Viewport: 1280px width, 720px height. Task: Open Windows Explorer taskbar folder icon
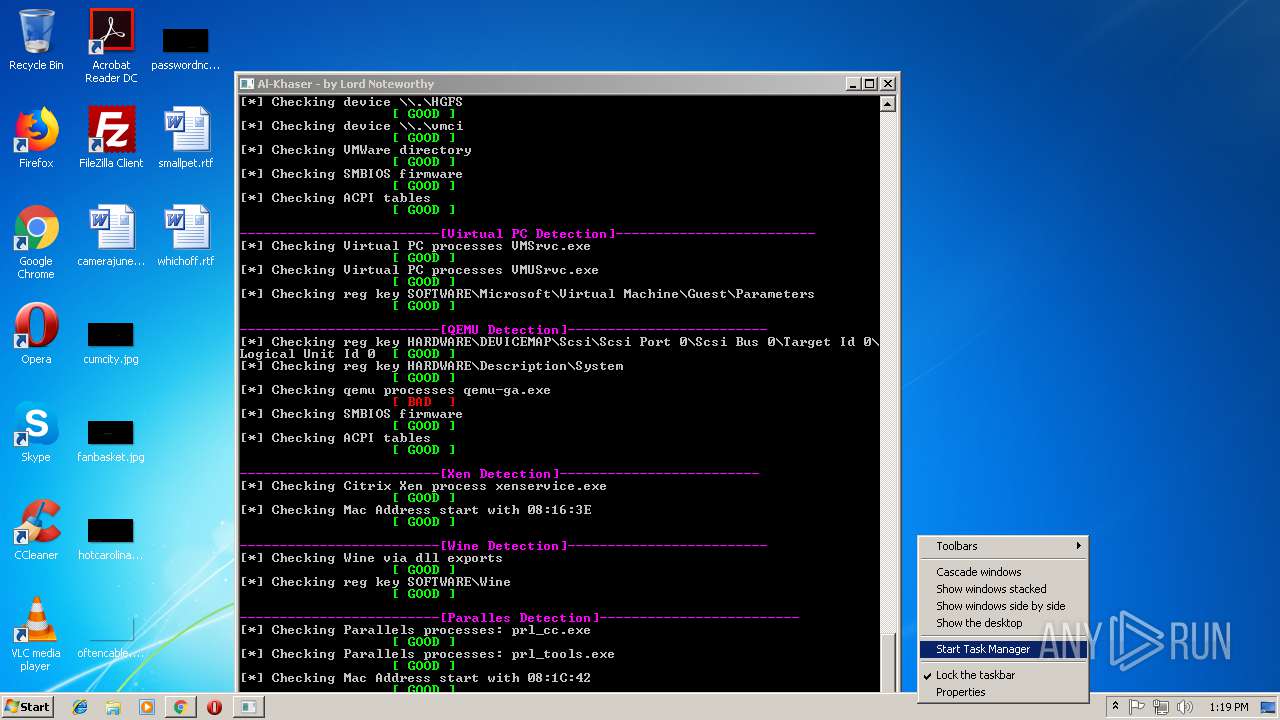113,707
